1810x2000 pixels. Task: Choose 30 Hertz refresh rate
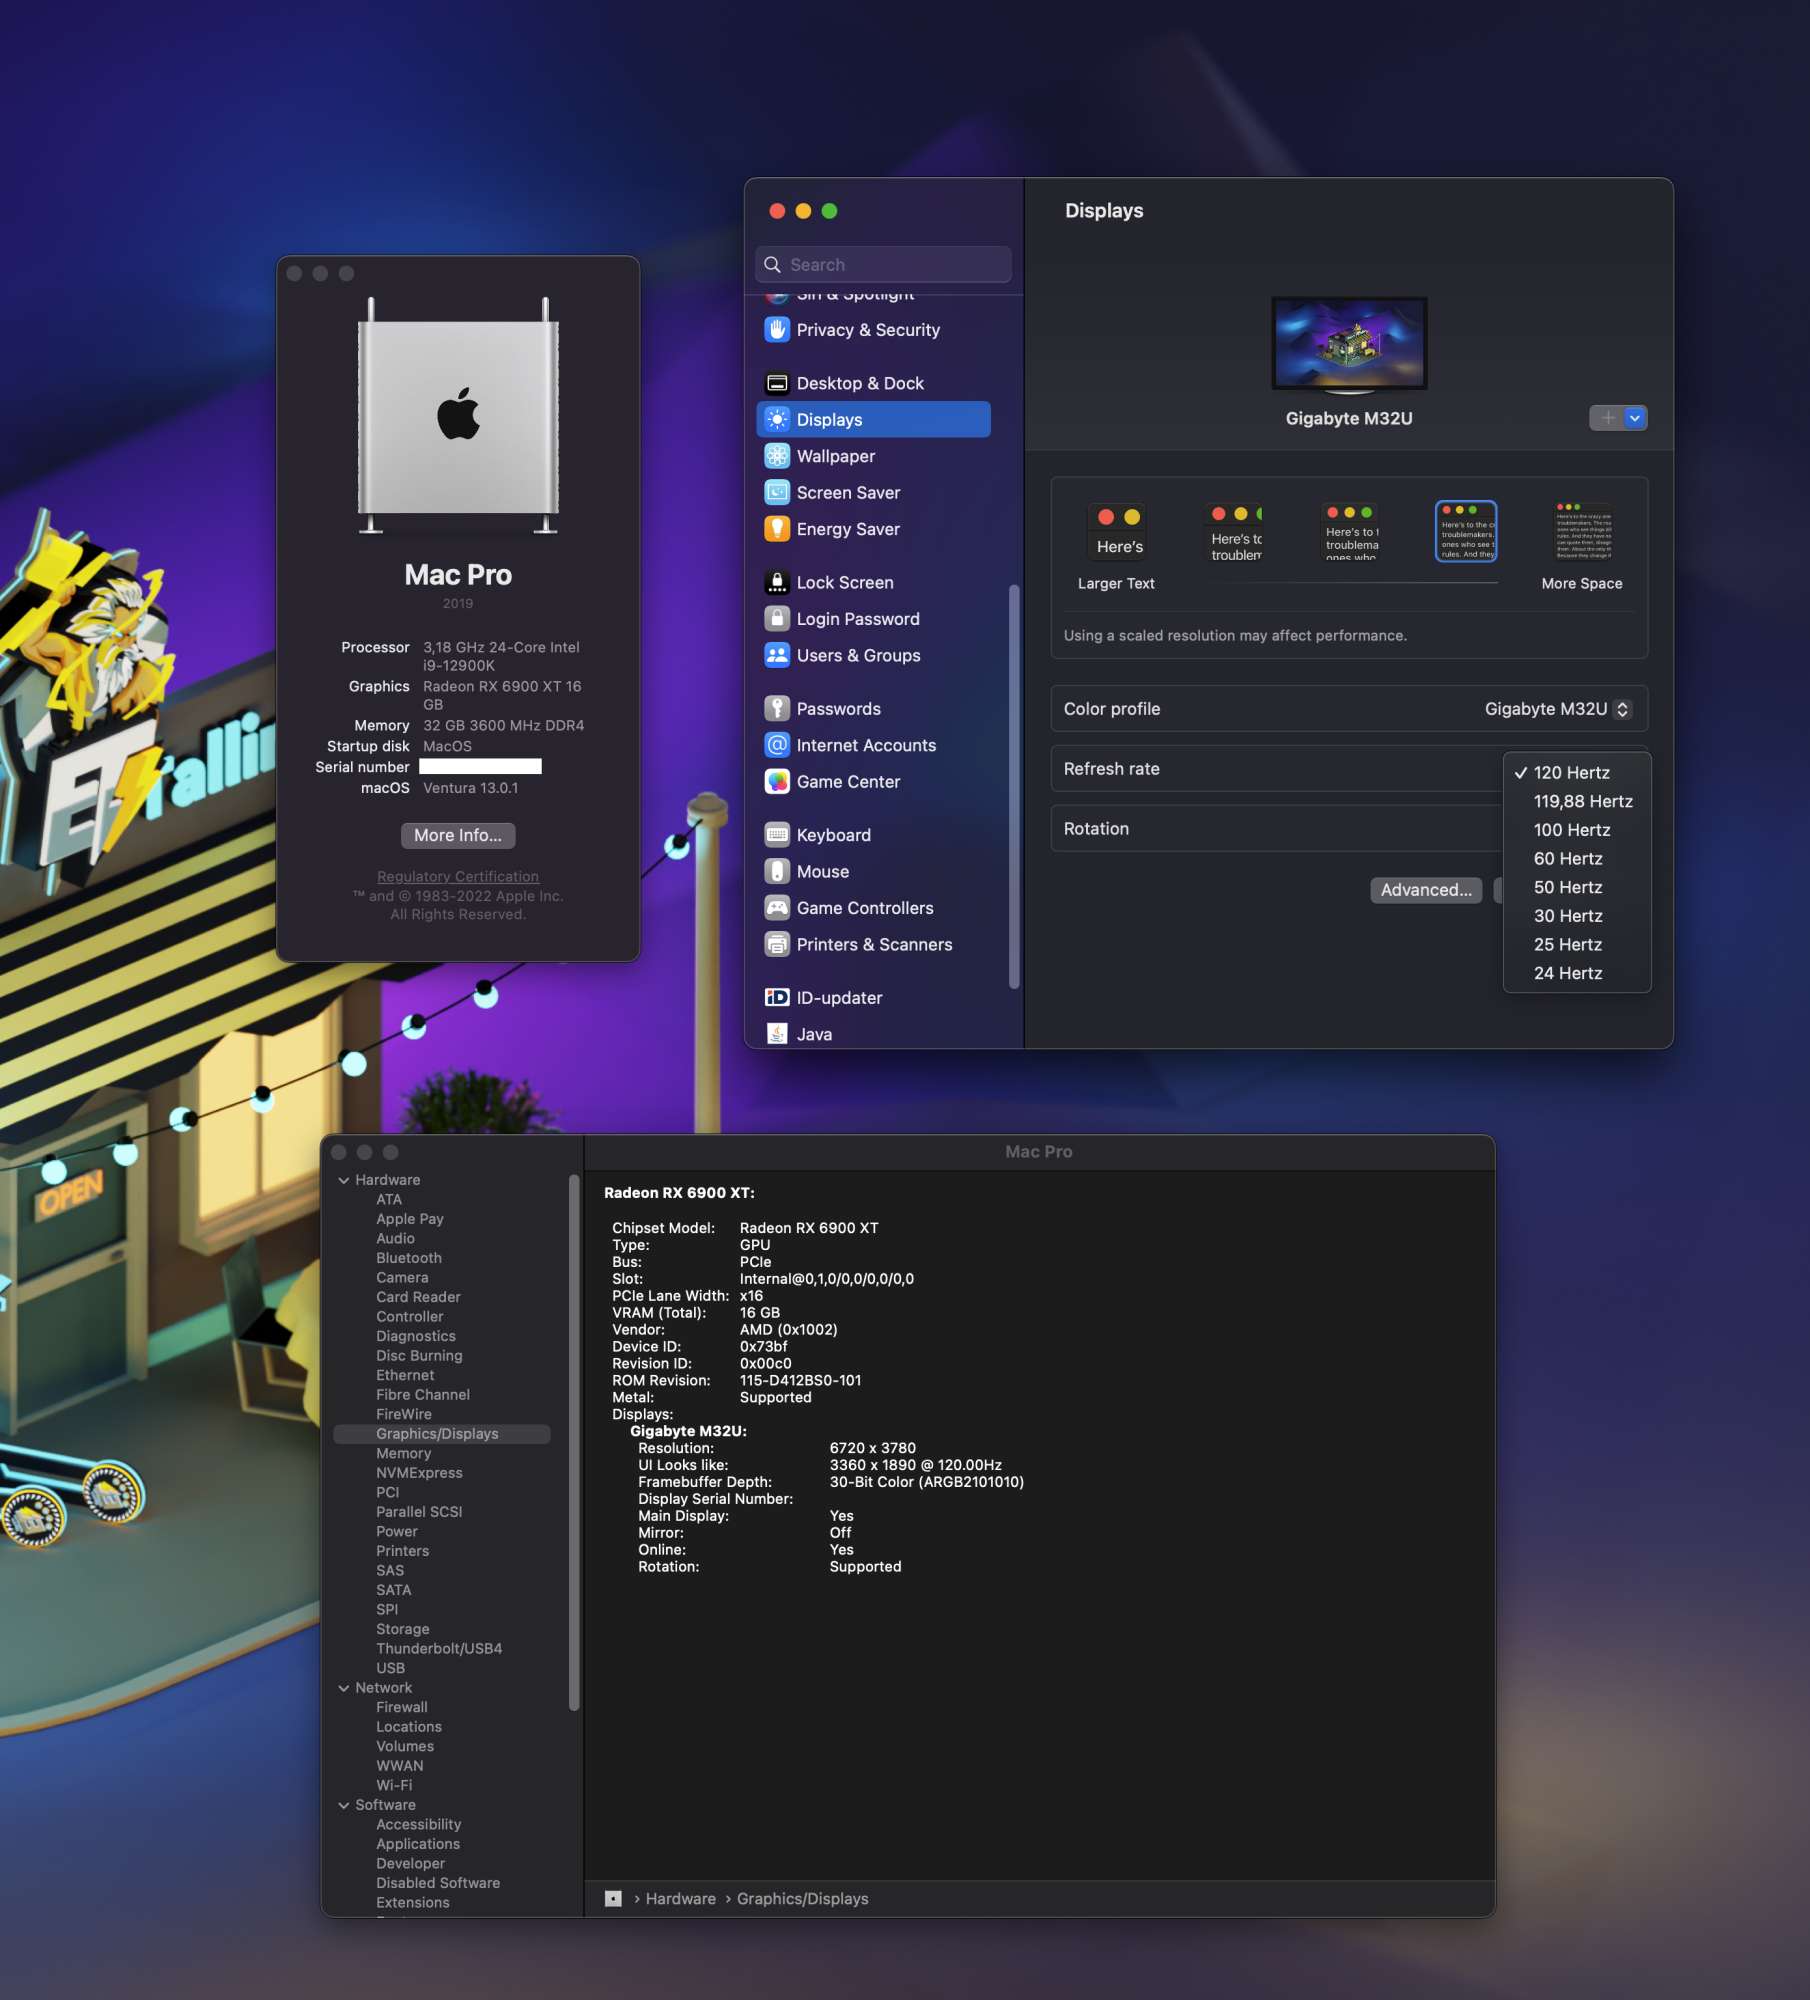pyautogui.click(x=1577, y=916)
